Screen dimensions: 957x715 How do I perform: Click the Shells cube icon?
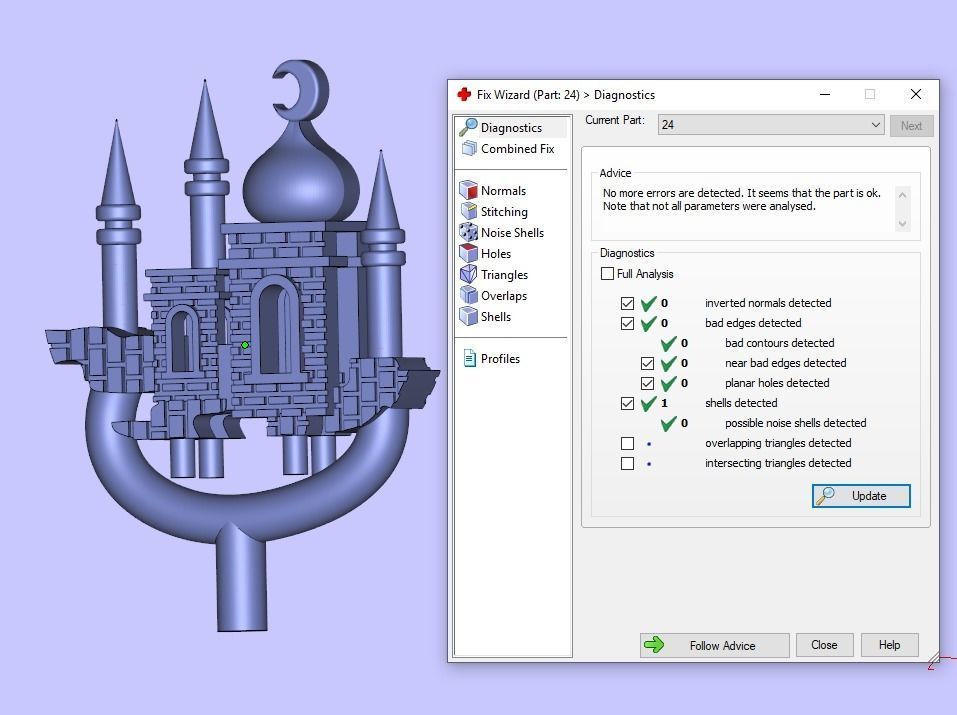[468, 316]
